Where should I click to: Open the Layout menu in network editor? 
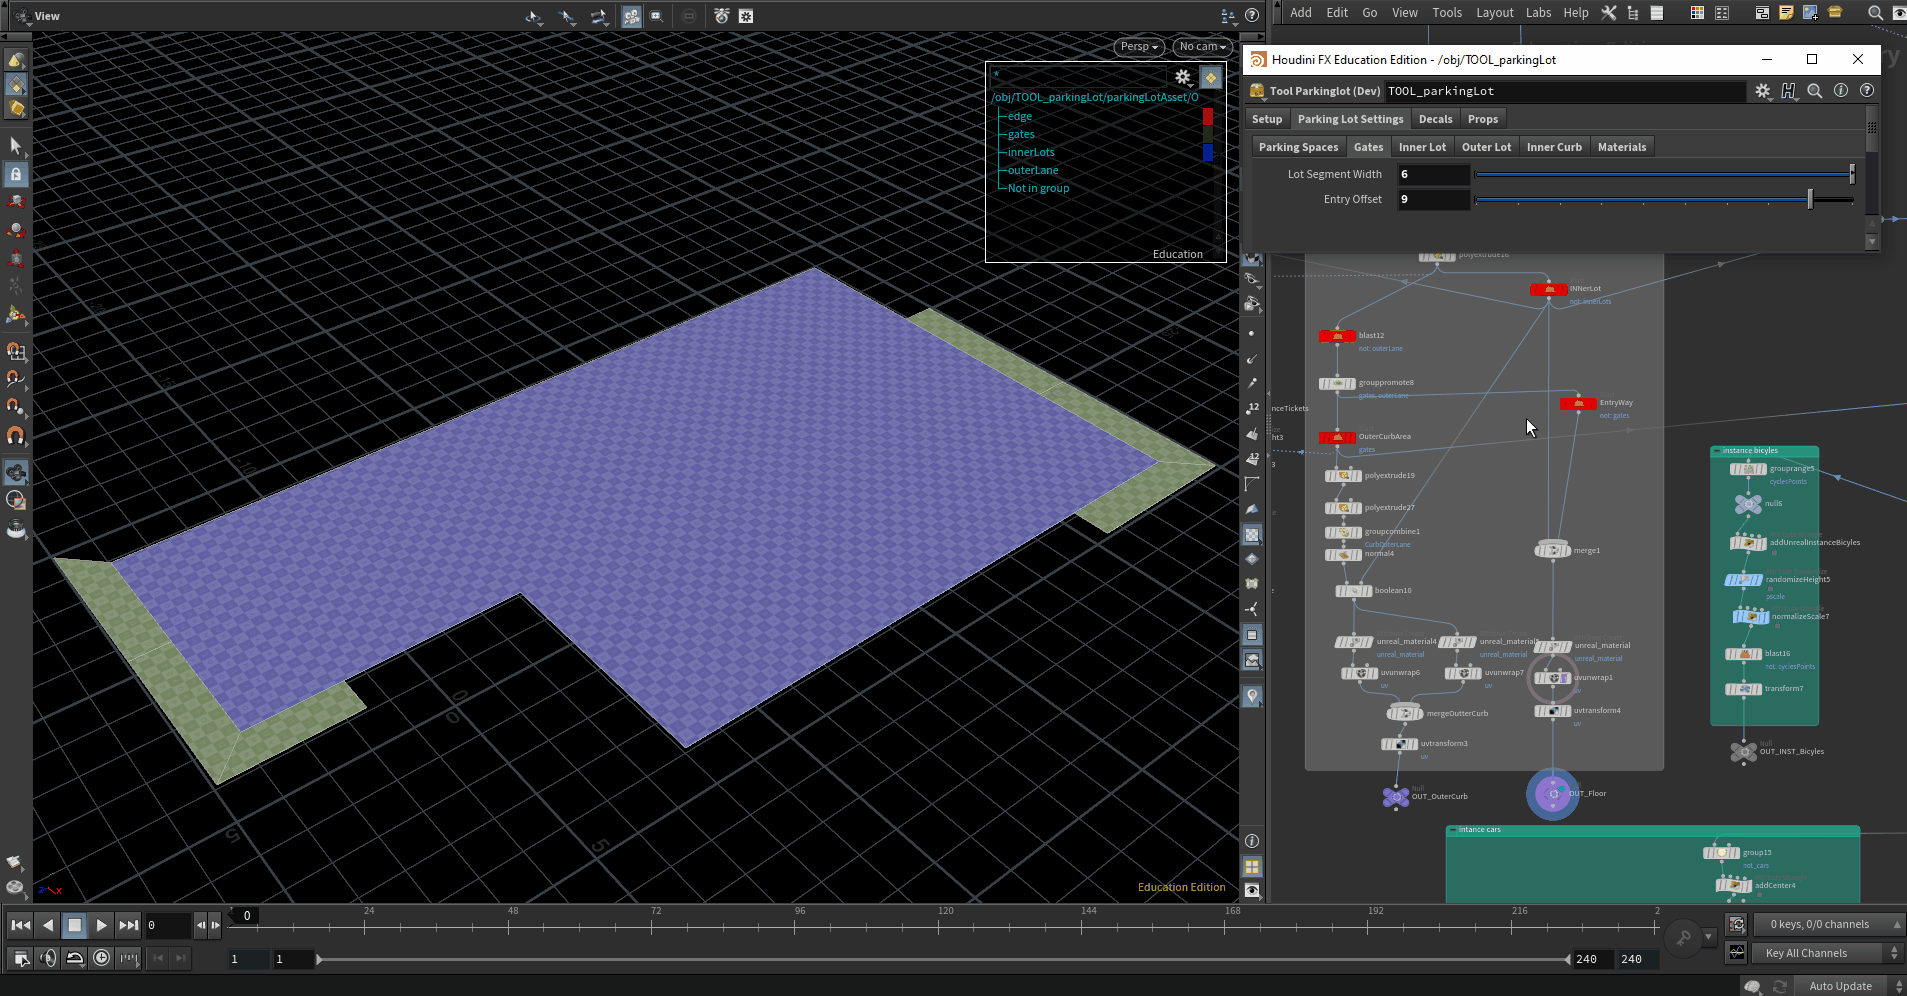click(1494, 13)
